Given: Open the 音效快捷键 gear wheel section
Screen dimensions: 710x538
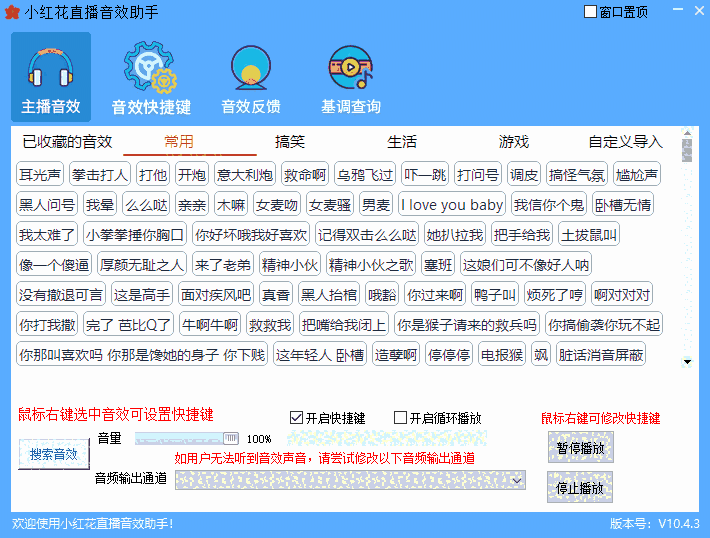Looking at the screenshot, I should pyautogui.click(x=151, y=77).
